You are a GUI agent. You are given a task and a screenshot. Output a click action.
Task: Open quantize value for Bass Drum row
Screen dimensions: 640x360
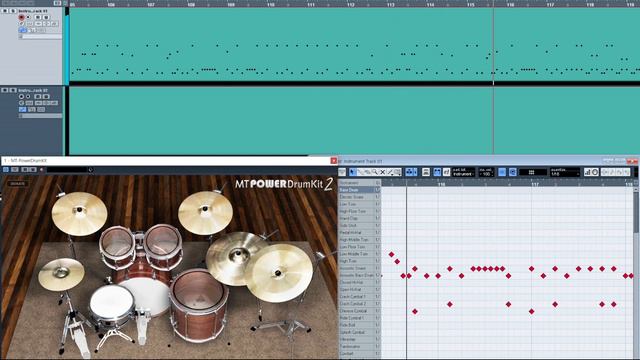pyautogui.click(x=378, y=190)
